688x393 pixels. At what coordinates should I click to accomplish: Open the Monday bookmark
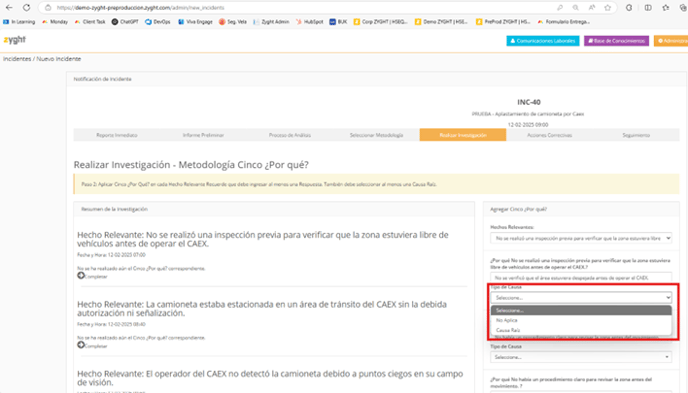click(x=55, y=21)
